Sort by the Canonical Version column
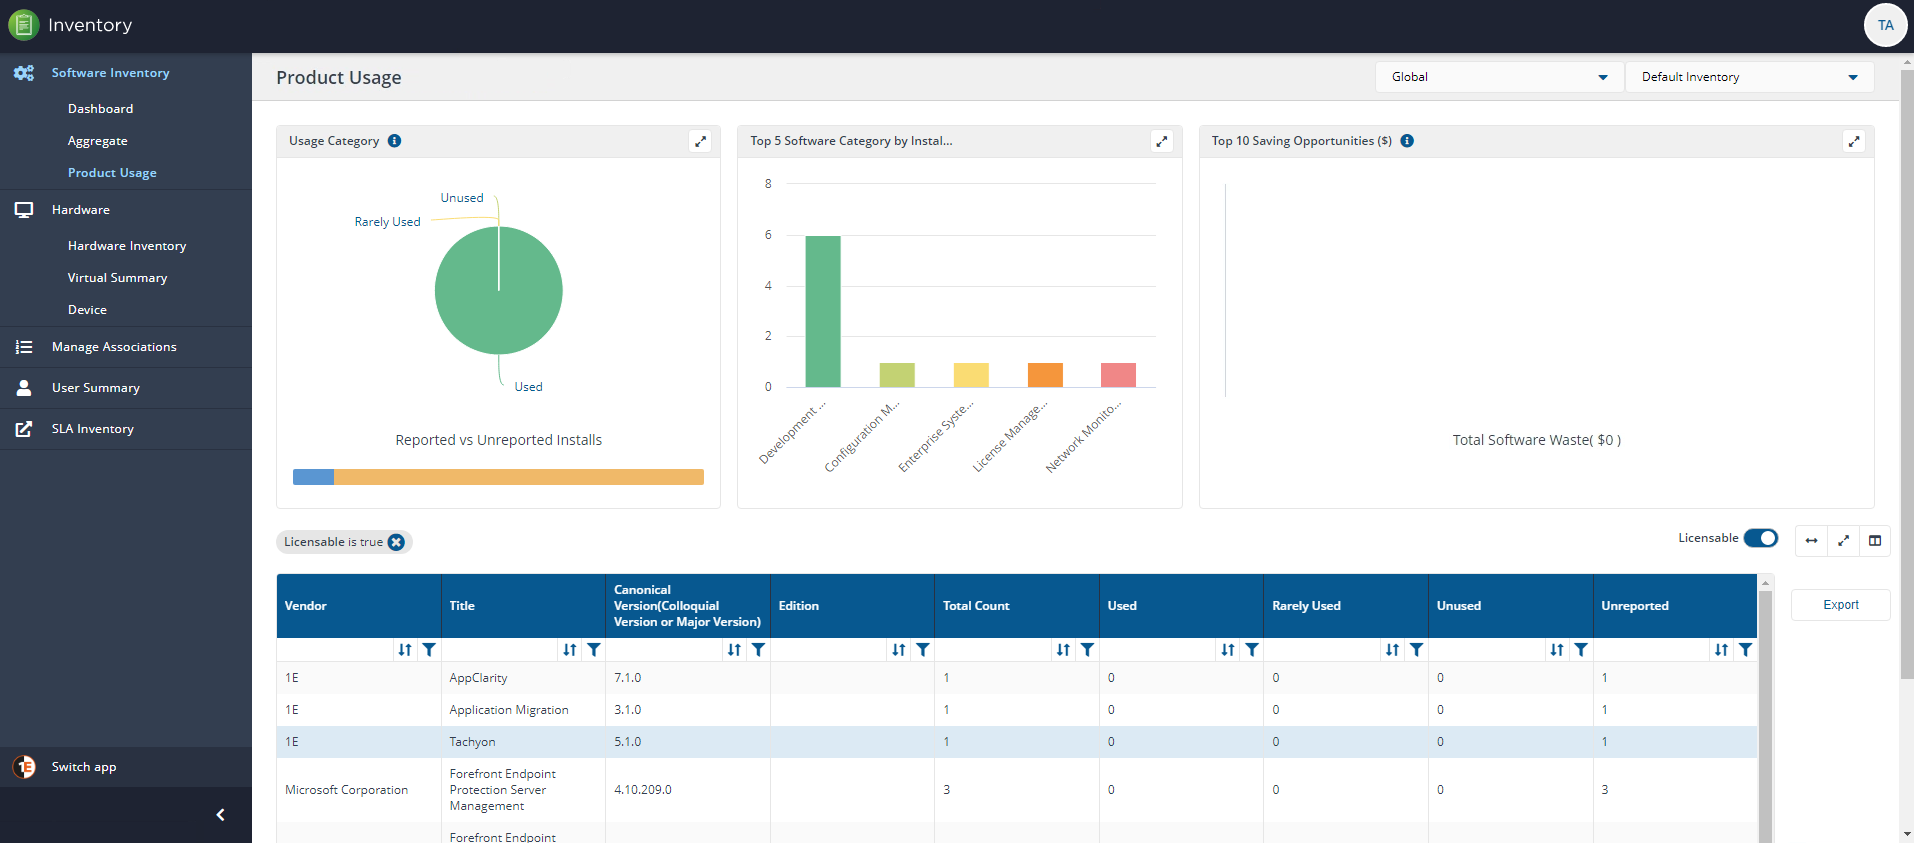The image size is (1914, 843). pos(734,650)
